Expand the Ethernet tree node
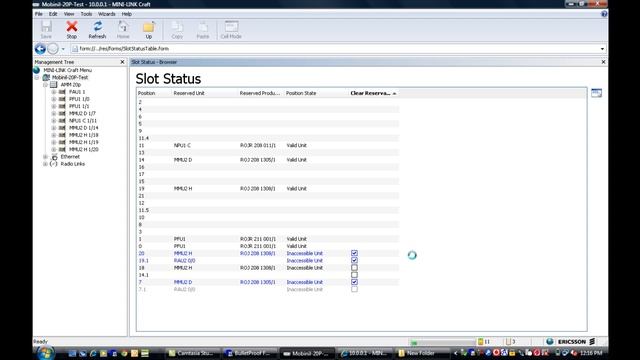This screenshot has height=360, width=640. point(45,157)
